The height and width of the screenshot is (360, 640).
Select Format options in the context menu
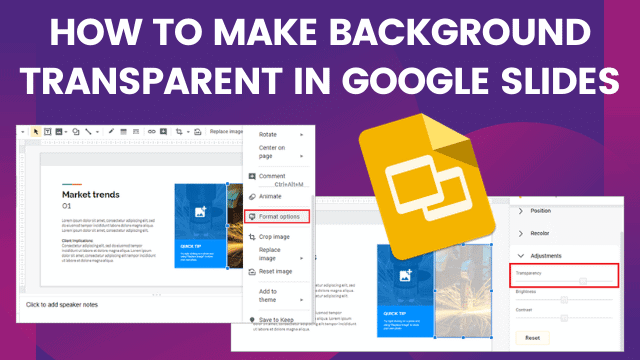coord(277,216)
